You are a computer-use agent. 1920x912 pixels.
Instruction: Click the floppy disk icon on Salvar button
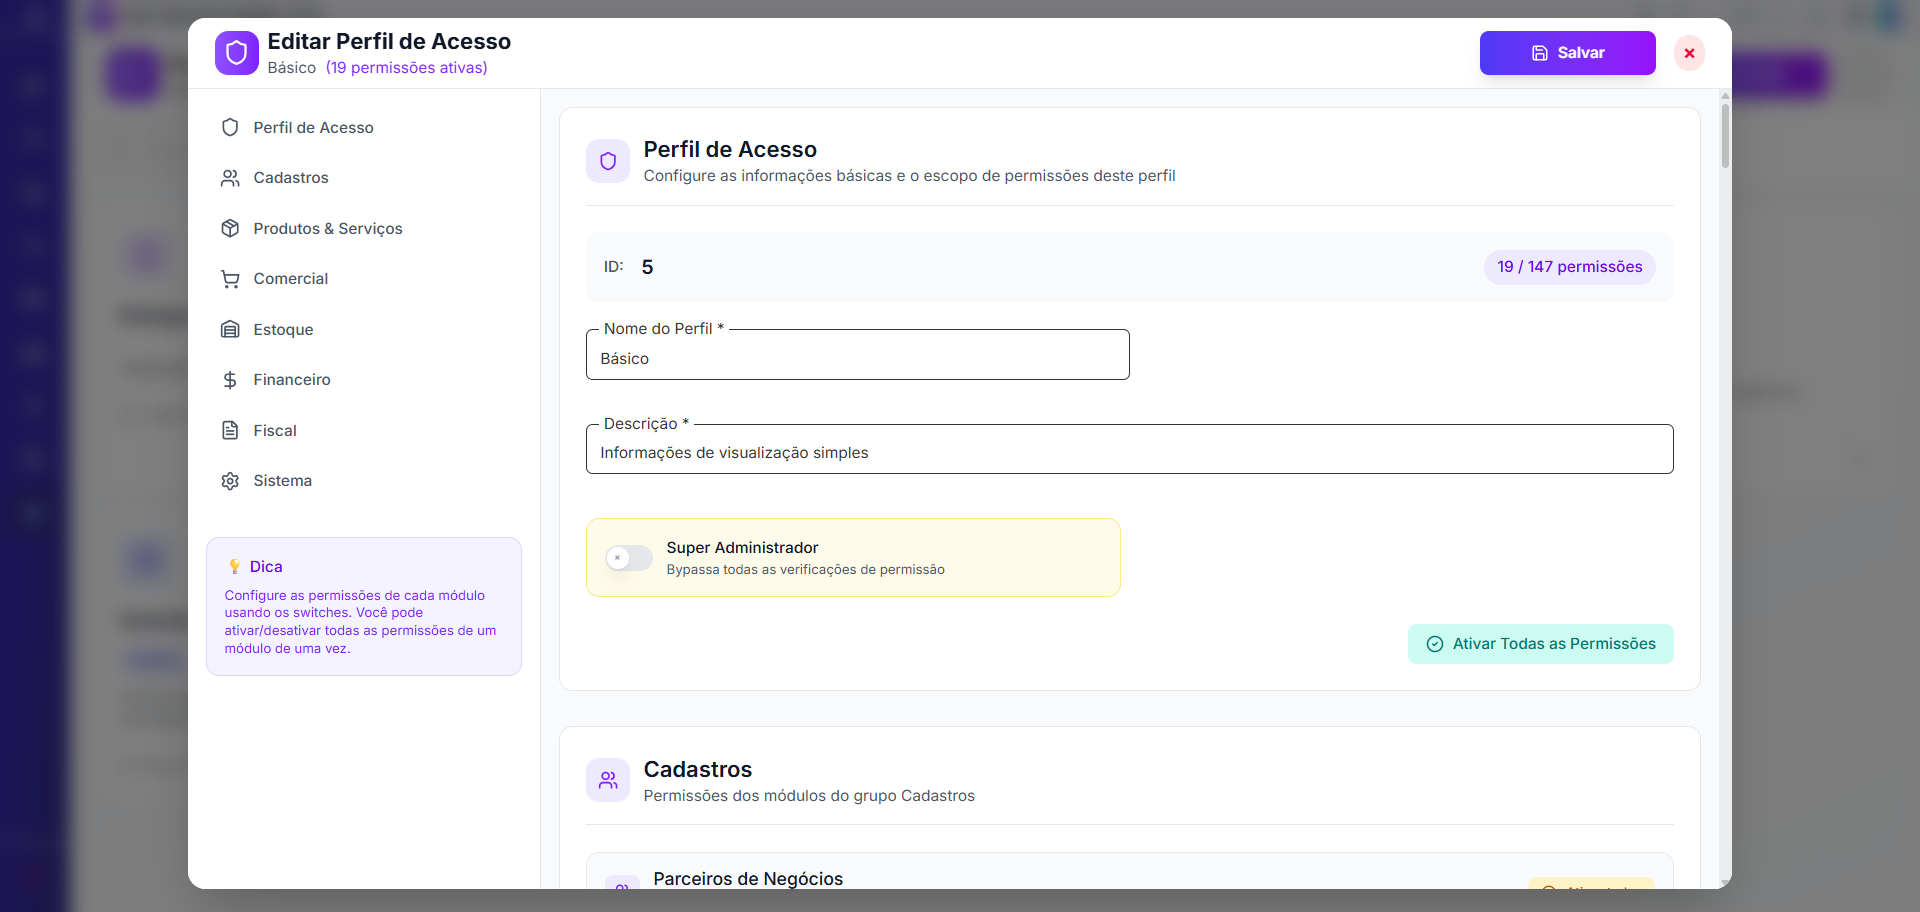[1540, 53]
